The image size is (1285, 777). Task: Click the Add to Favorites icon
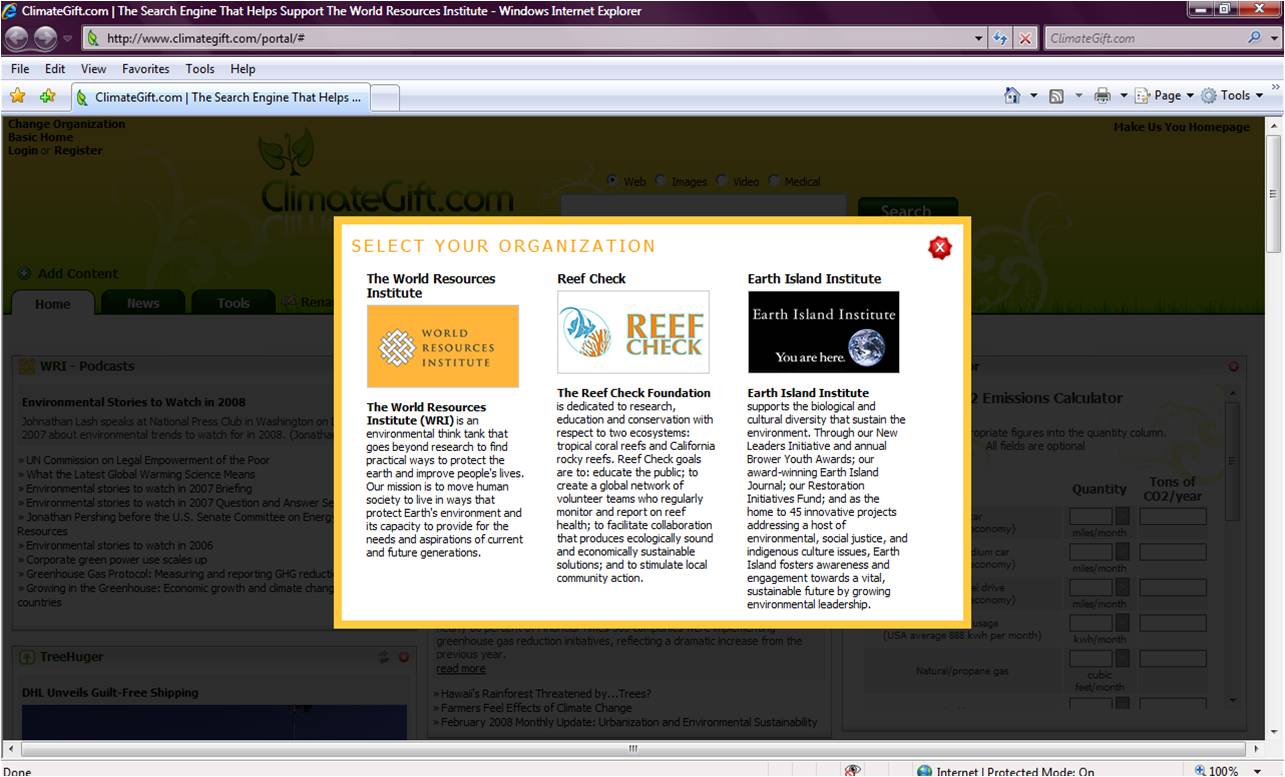coord(47,97)
